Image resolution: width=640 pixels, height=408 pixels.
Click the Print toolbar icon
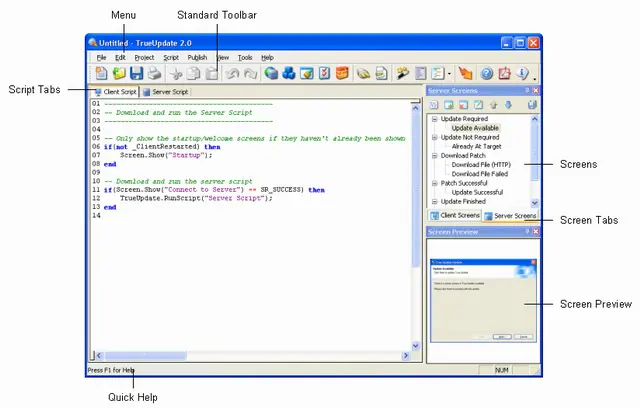coord(153,74)
